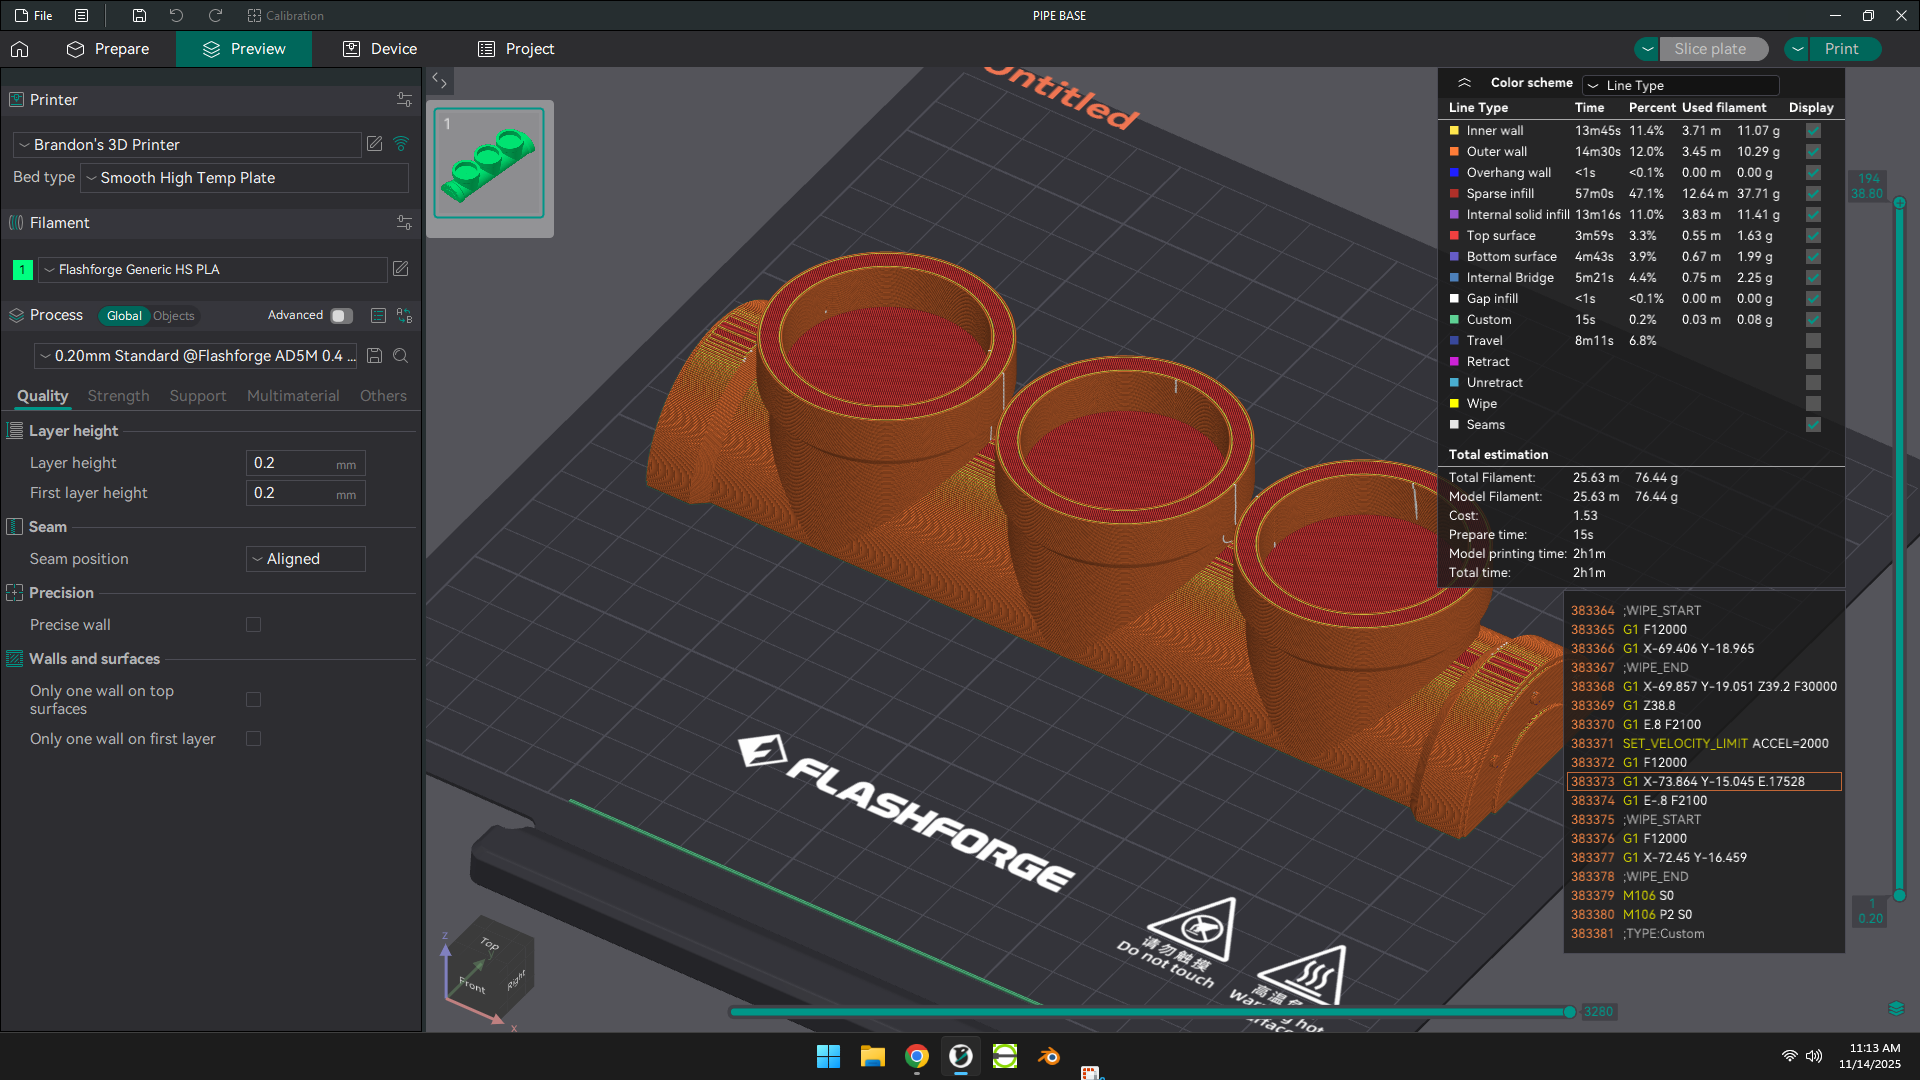1920x1080 pixels.
Task: Click the layers icon at bottom right
Action: click(1896, 1007)
